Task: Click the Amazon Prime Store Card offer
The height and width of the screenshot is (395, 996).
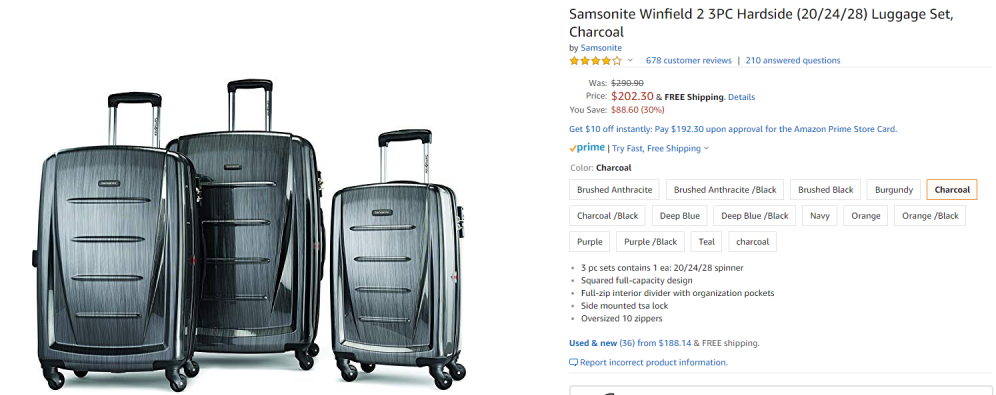Action: tap(733, 129)
